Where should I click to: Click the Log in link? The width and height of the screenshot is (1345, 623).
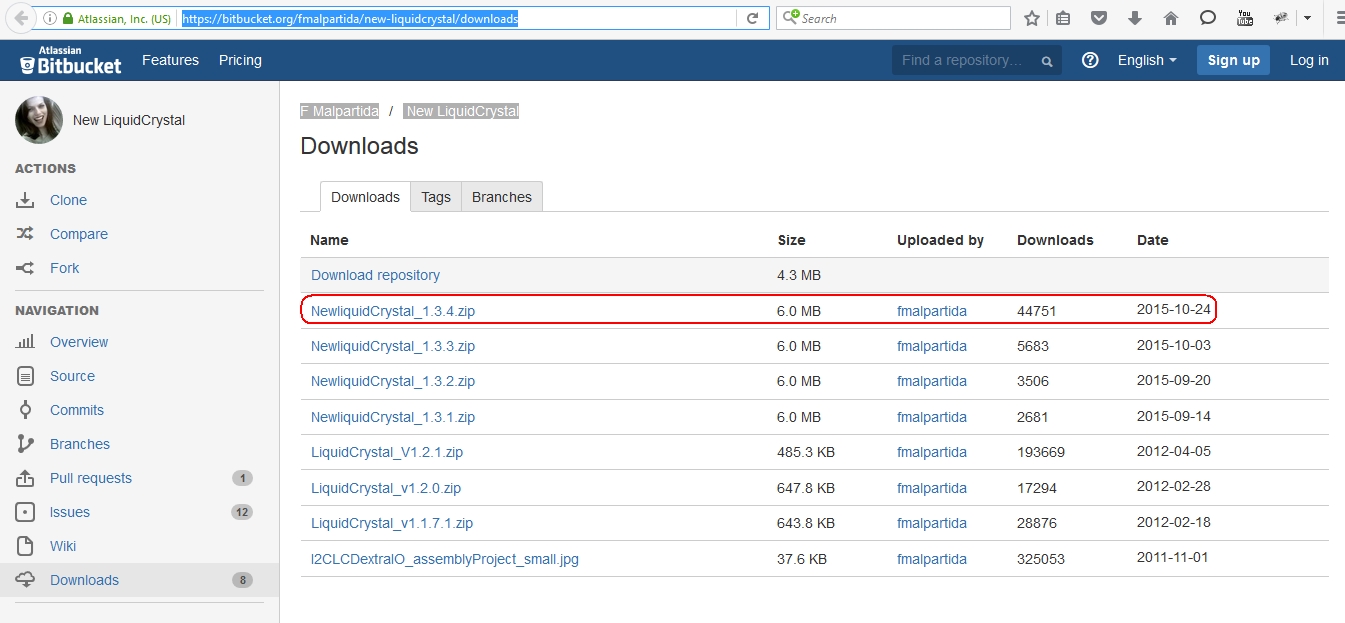1309,60
